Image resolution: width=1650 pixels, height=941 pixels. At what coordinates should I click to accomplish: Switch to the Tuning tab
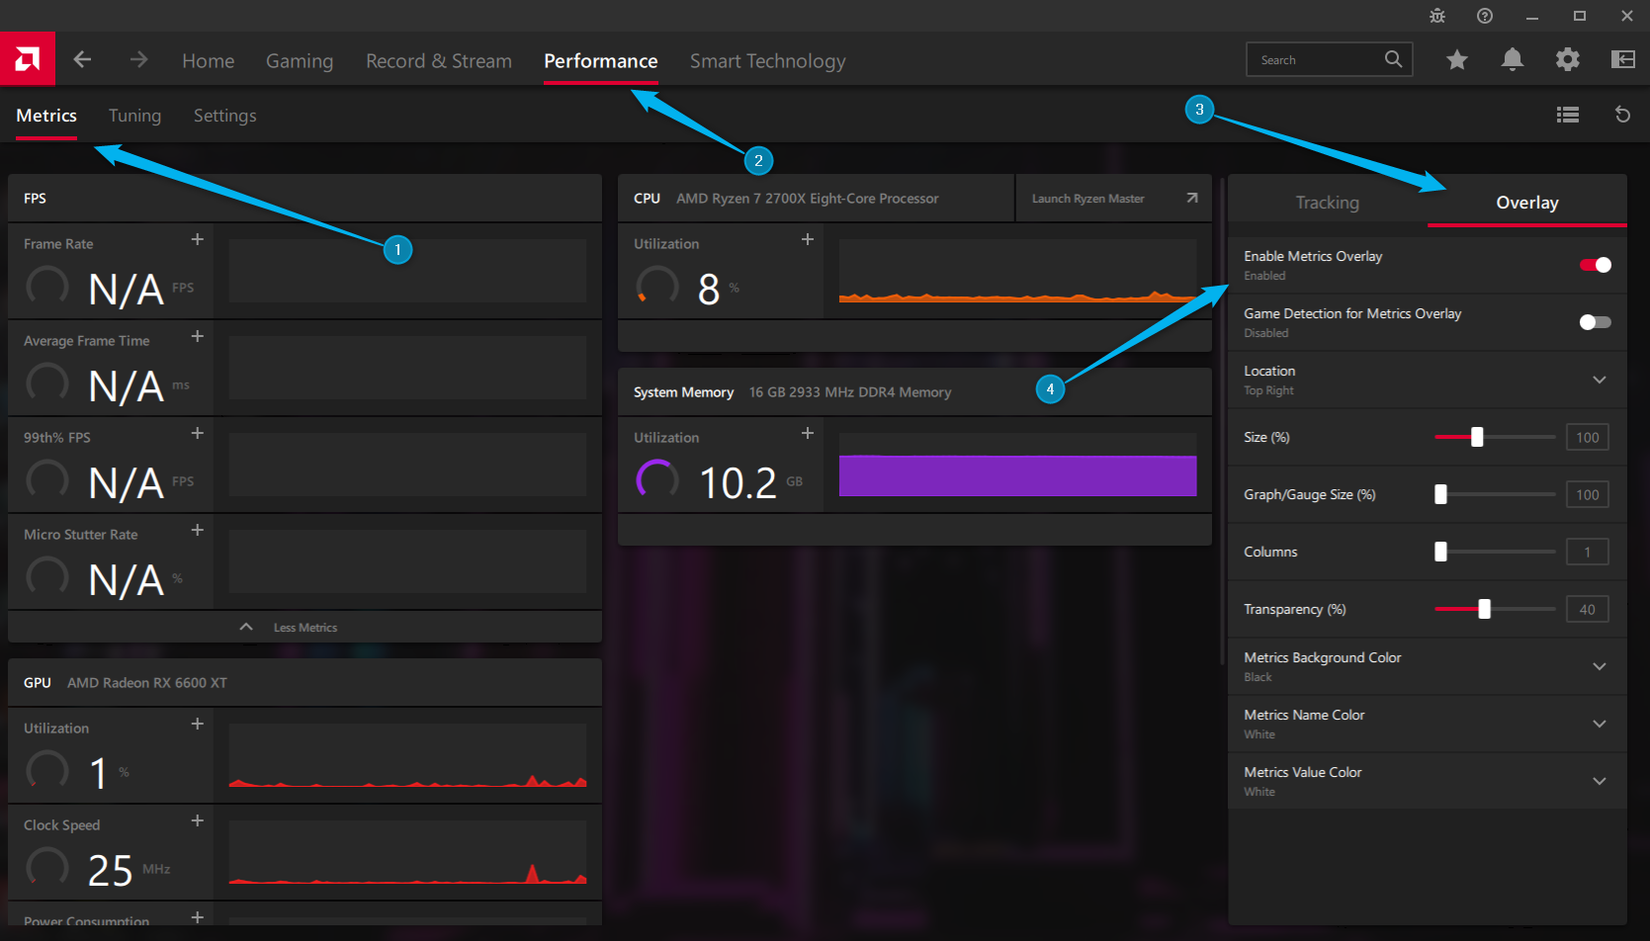(x=134, y=116)
